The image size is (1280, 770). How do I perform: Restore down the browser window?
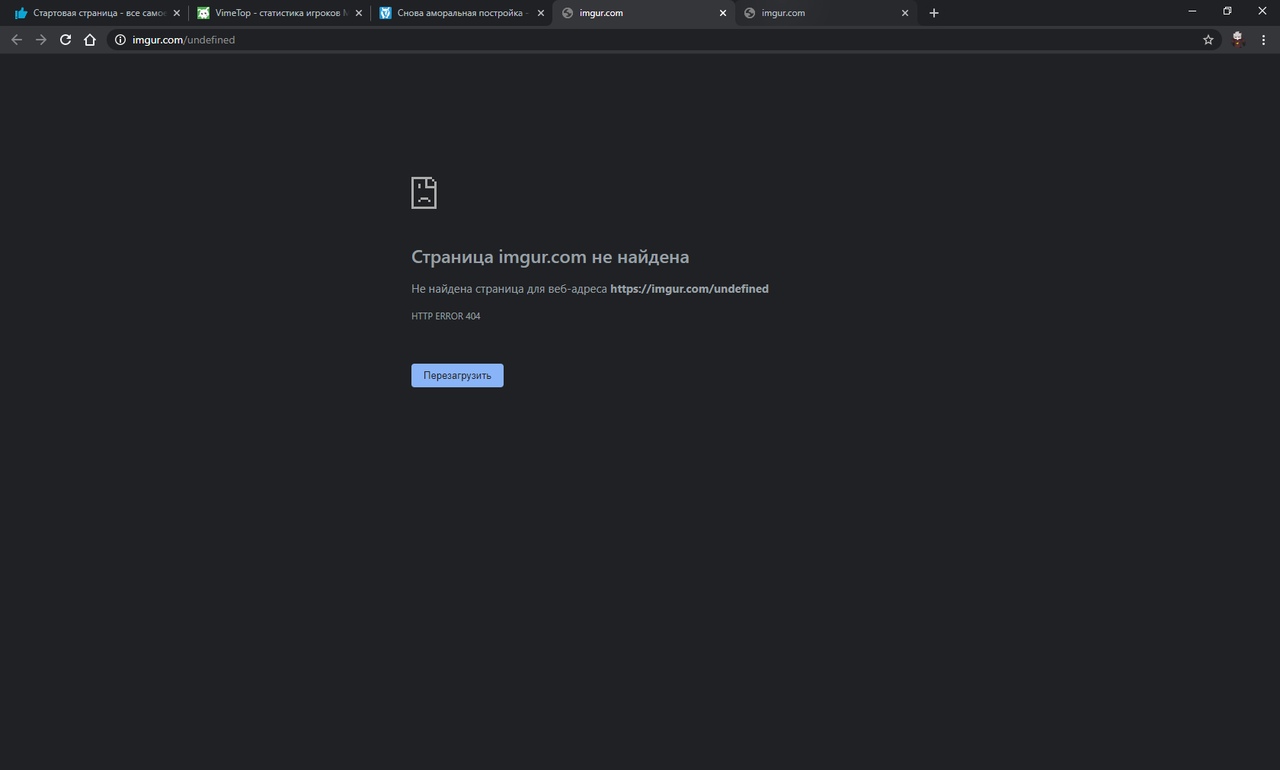coord(1227,12)
